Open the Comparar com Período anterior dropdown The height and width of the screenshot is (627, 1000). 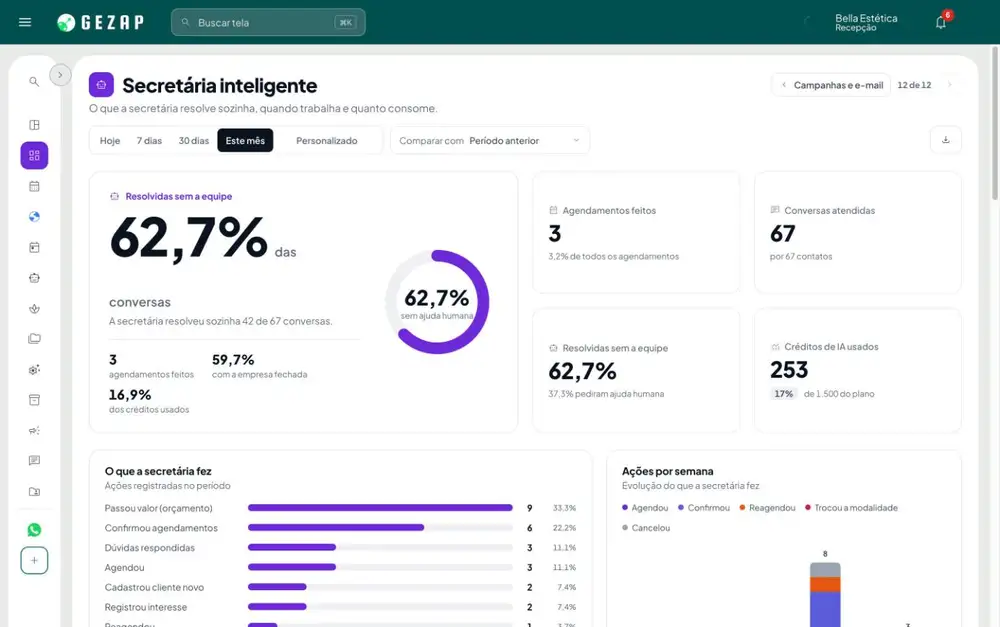490,140
